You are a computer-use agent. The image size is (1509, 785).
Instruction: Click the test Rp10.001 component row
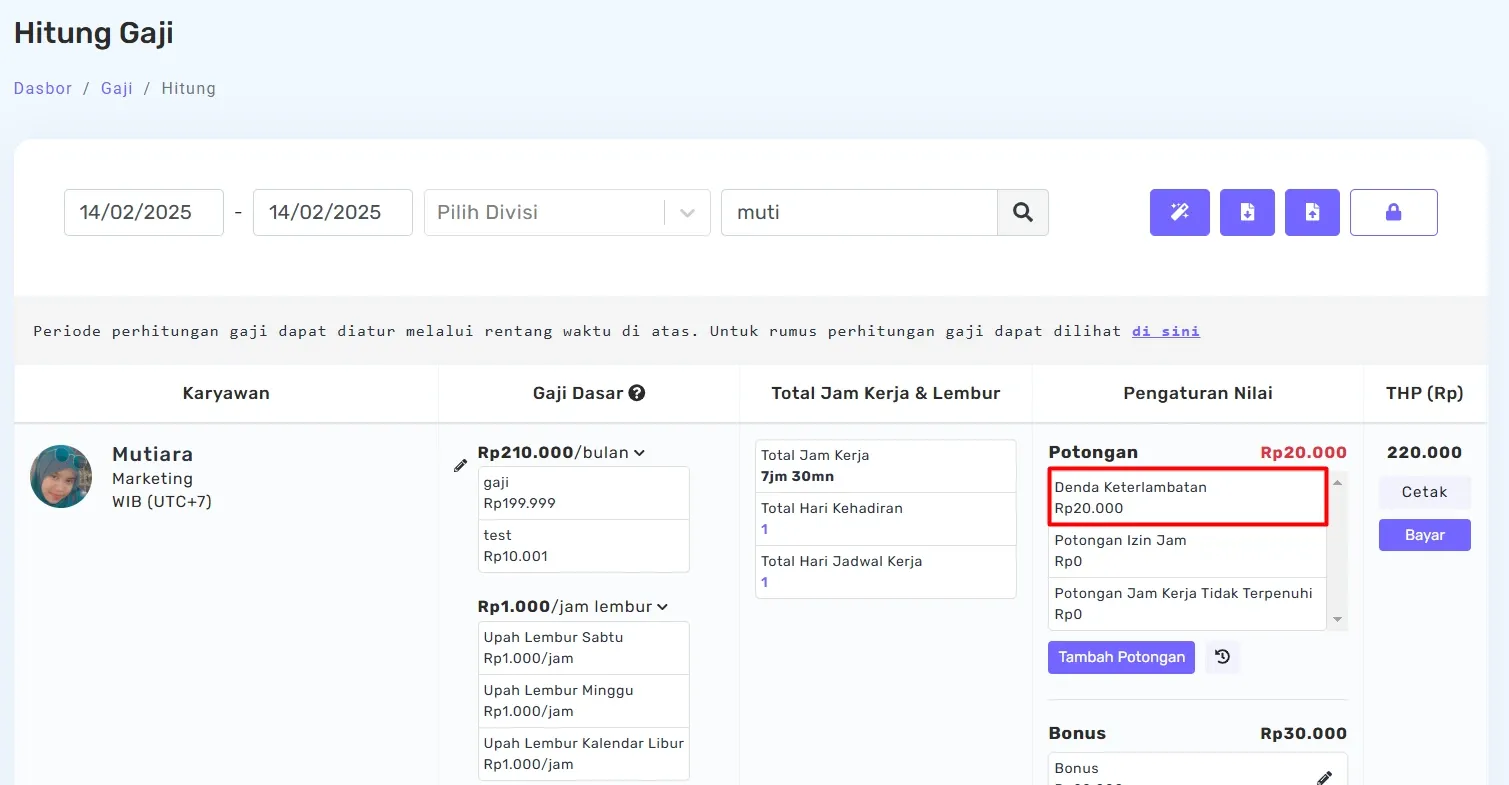[x=584, y=546]
